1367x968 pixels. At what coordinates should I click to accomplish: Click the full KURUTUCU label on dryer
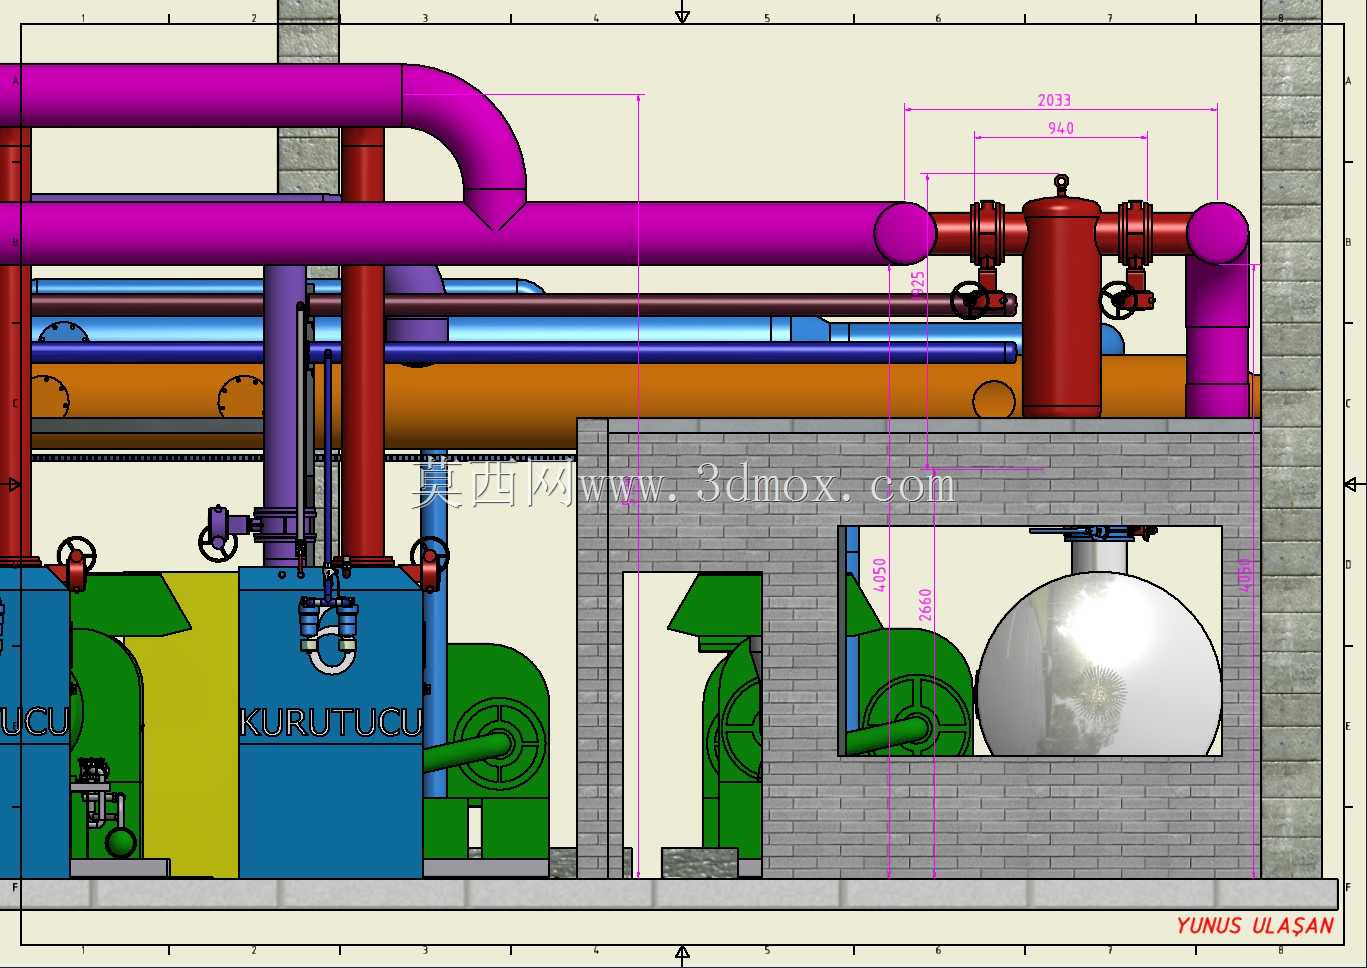332,722
